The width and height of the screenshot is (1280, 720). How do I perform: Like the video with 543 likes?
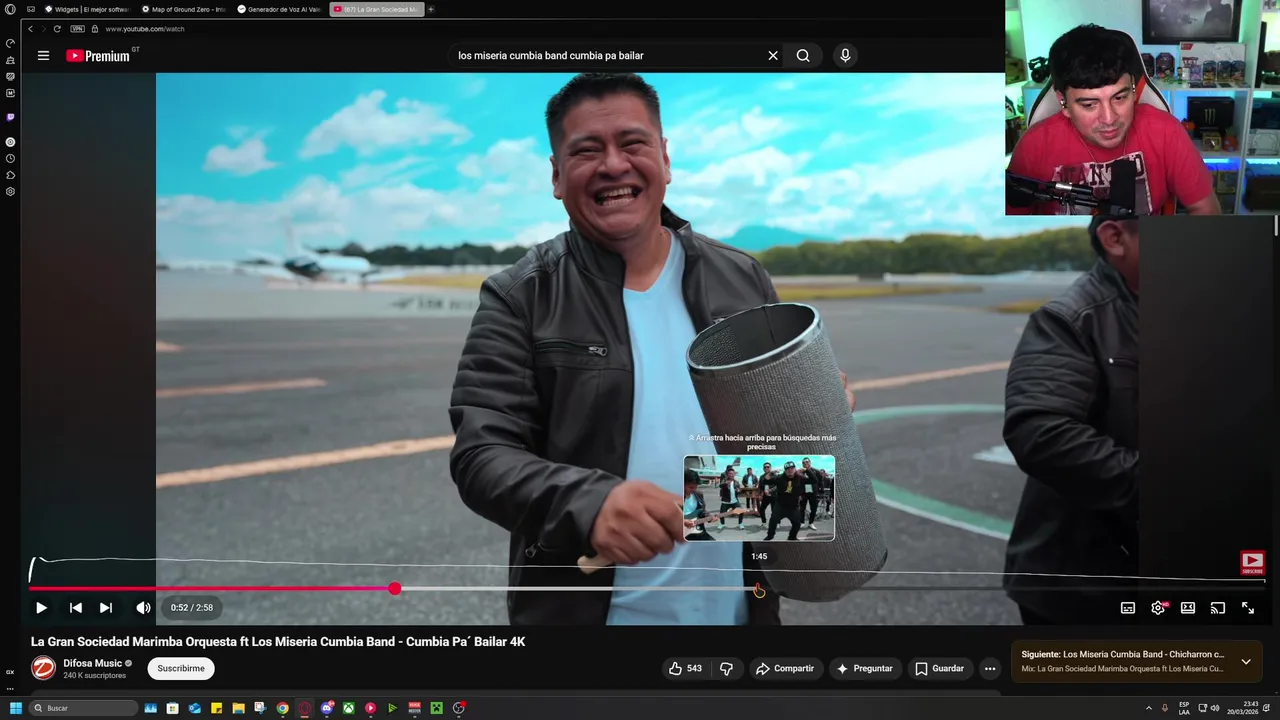[x=685, y=668]
